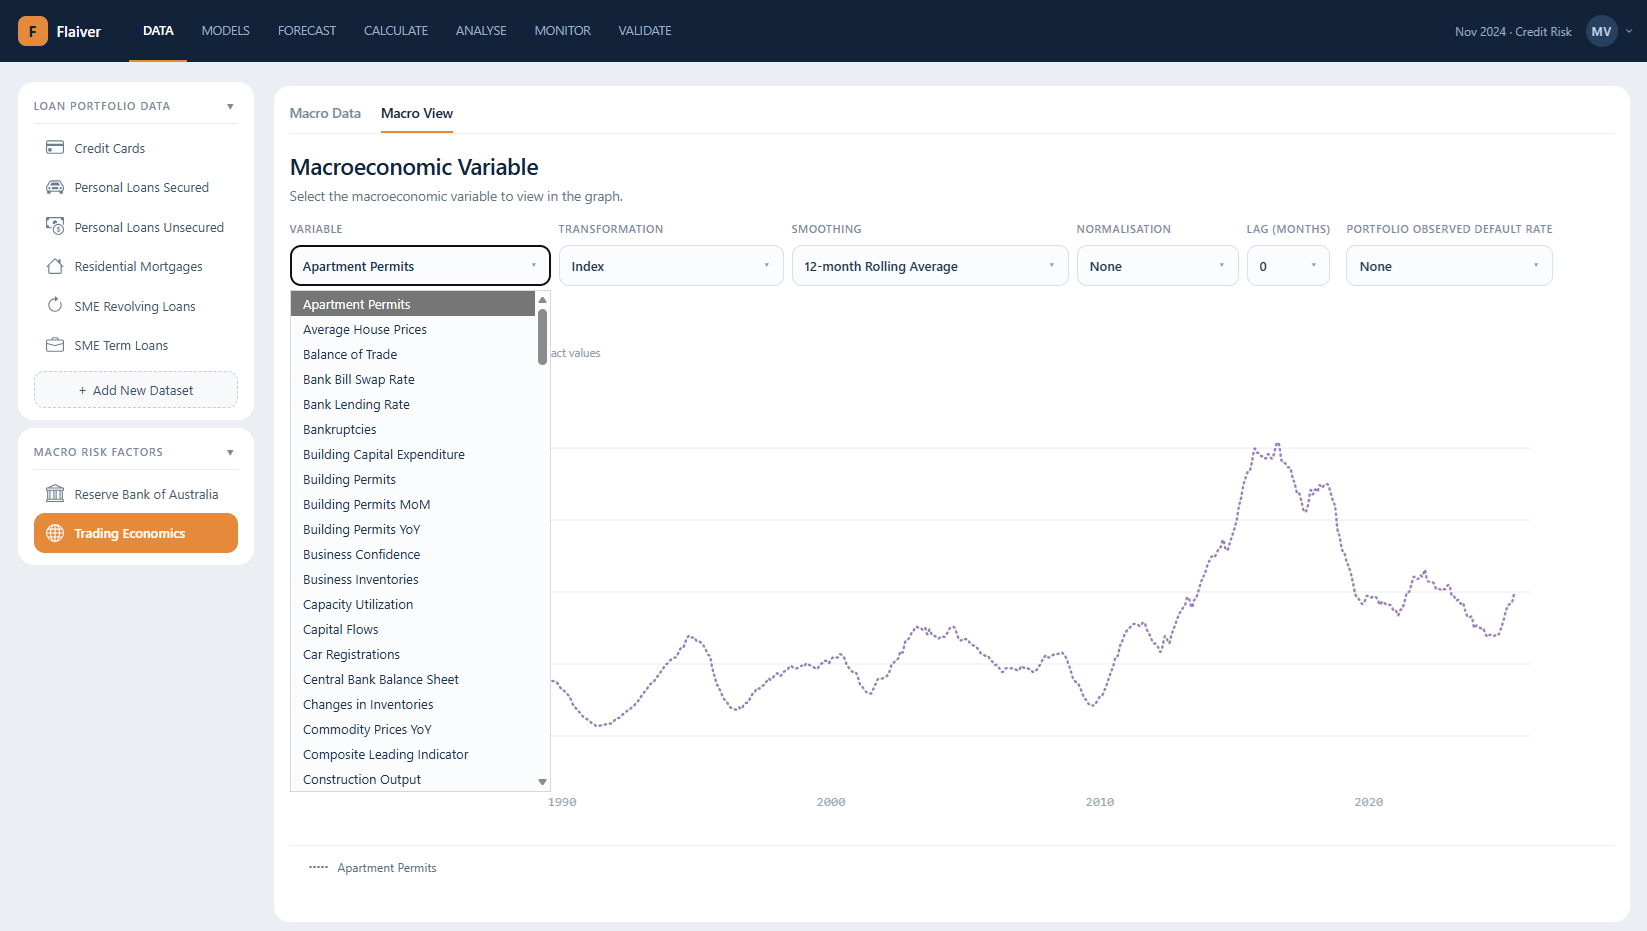Collapse the Loan Portfolio Data section
The width and height of the screenshot is (1647, 931).
coord(230,106)
